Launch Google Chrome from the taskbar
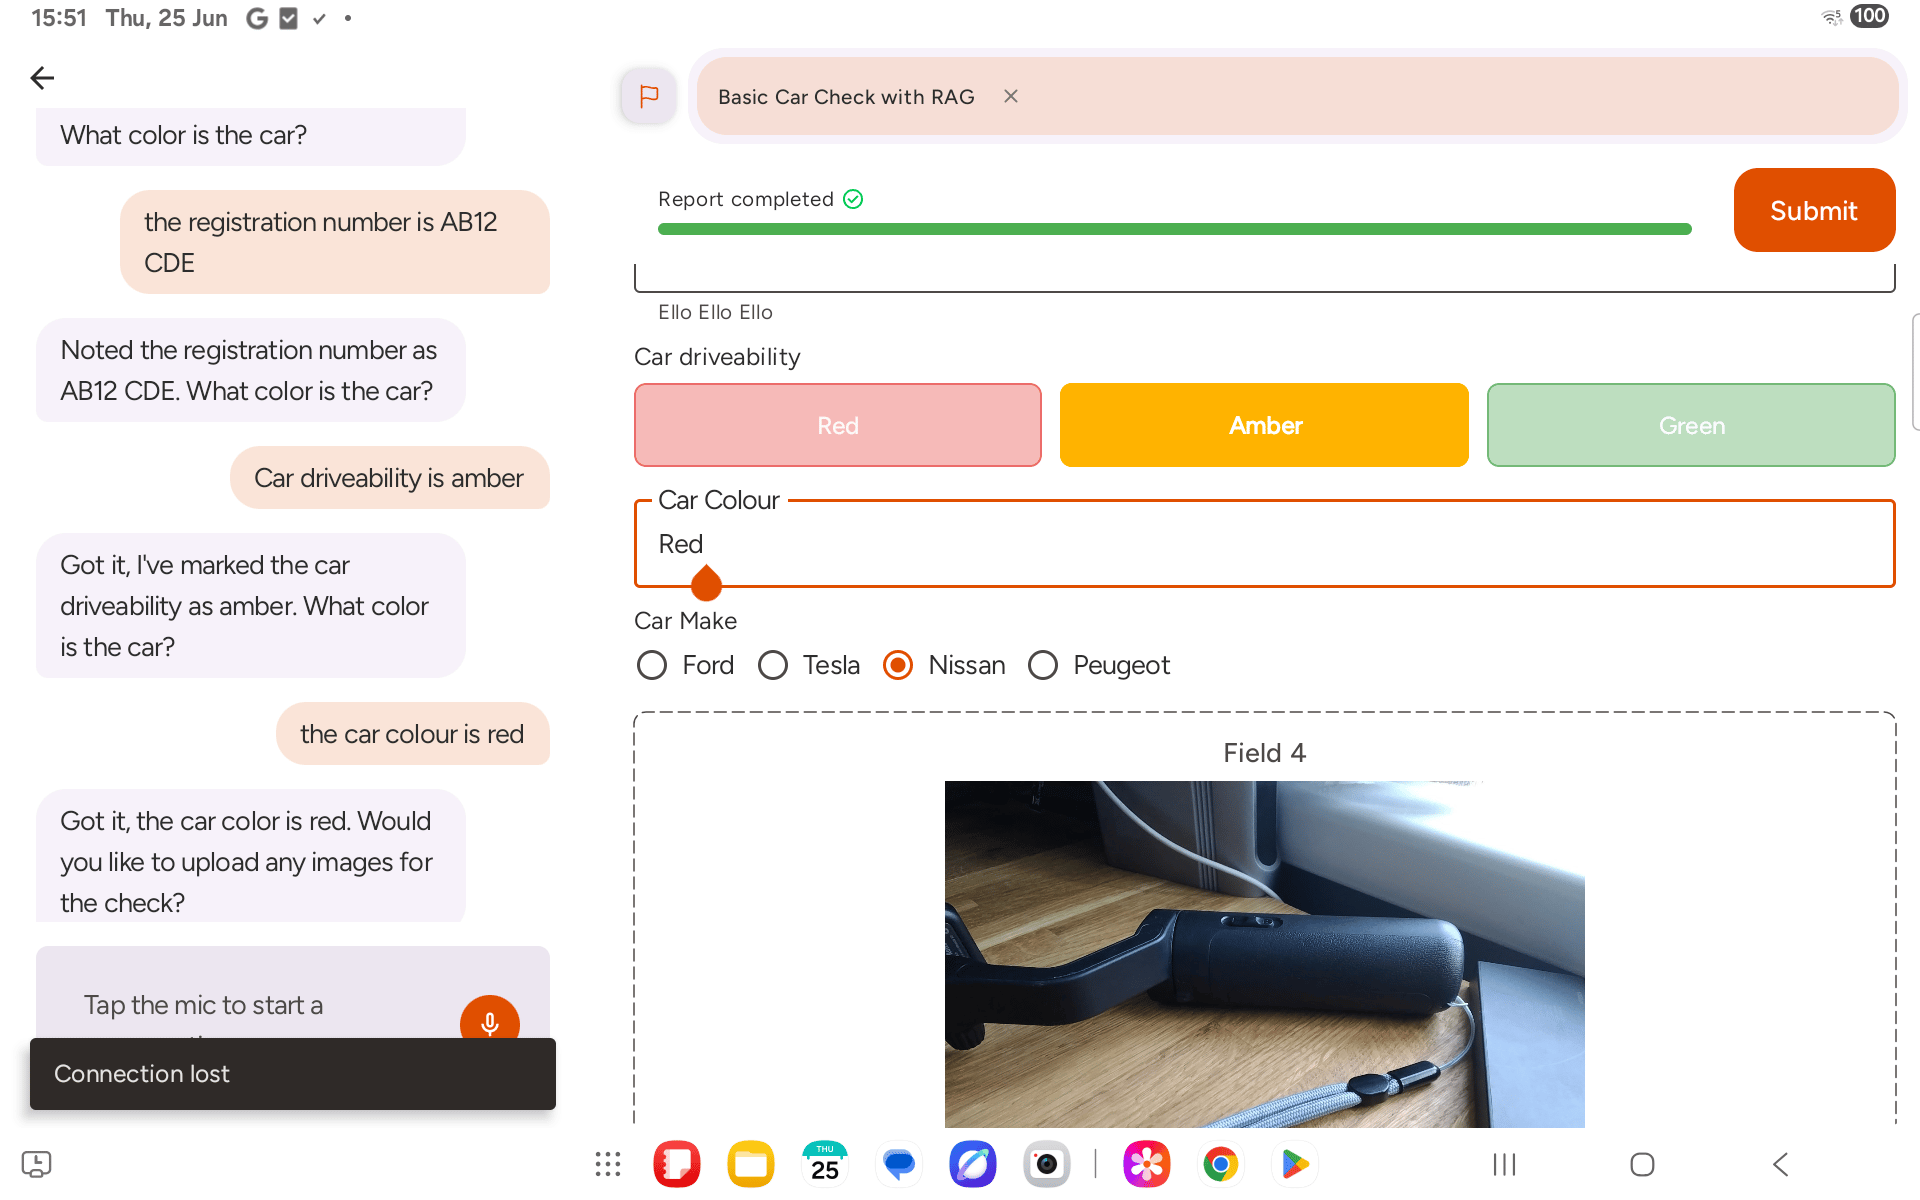 1221,1164
